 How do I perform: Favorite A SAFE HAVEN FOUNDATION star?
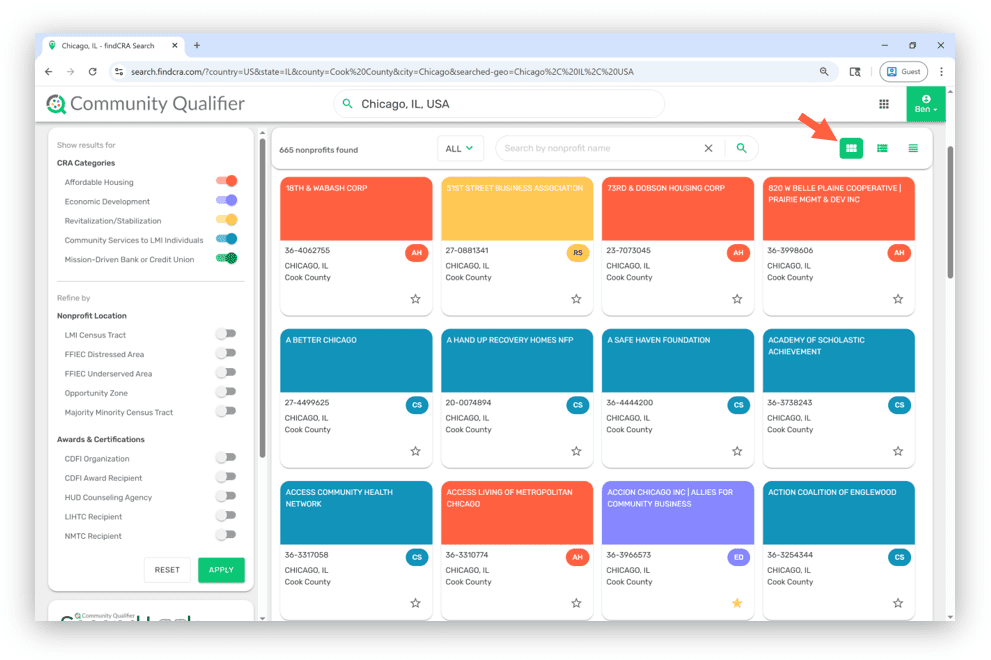coord(737,451)
